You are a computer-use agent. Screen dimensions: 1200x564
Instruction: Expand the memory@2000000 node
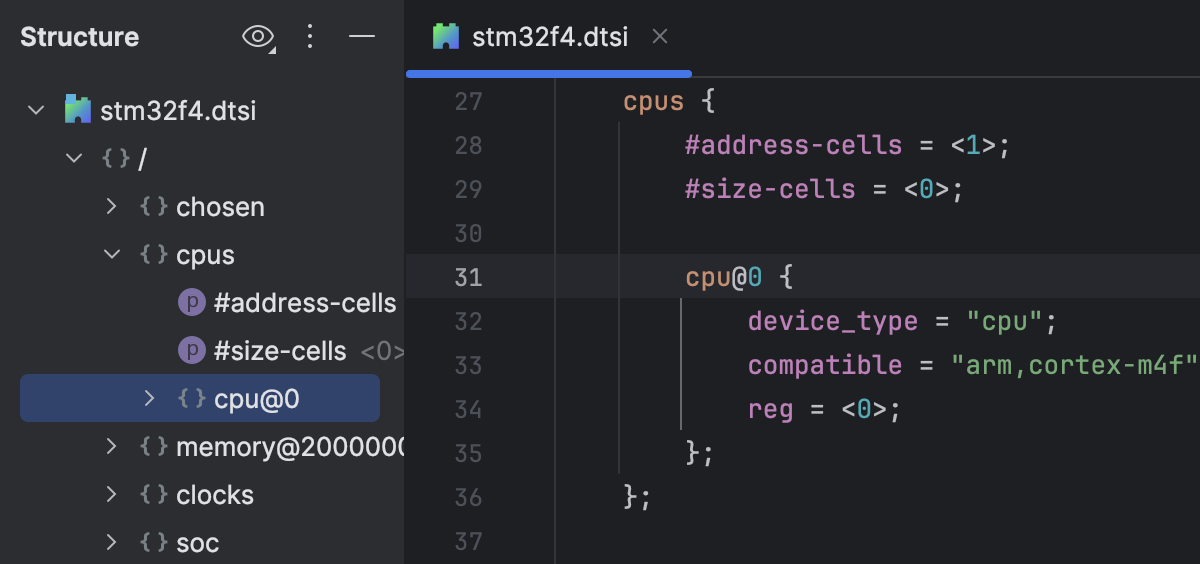click(112, 447)
